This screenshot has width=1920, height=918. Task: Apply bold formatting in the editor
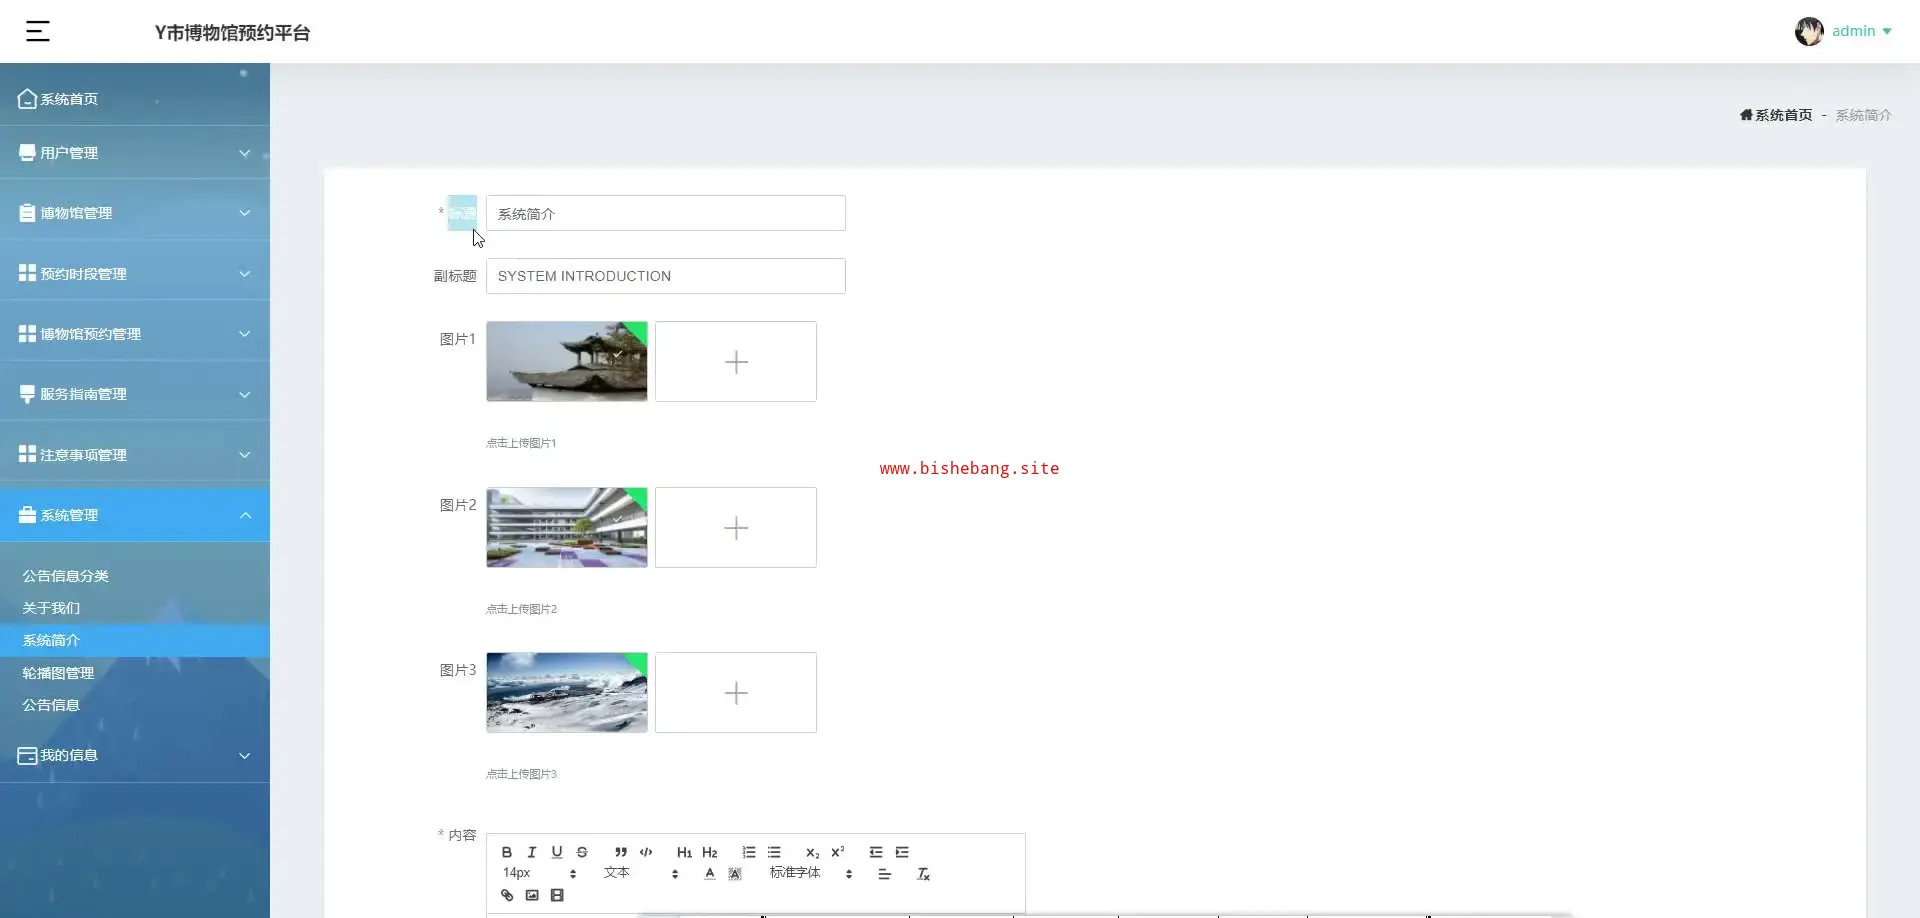pyautogui.click(x=507, y=852)
